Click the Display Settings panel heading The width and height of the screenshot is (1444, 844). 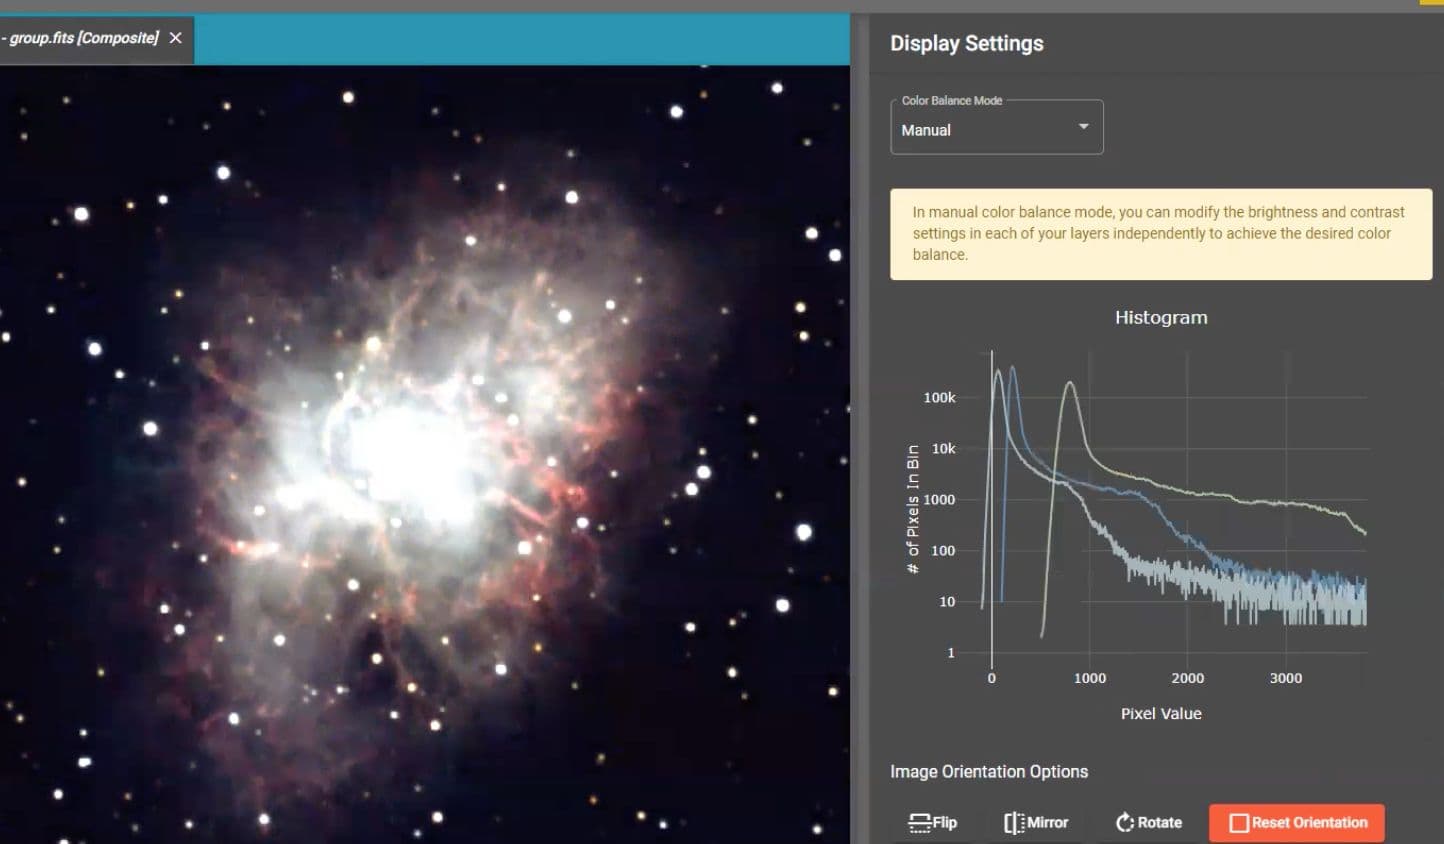pyautogui.click(x=966, y=44)
